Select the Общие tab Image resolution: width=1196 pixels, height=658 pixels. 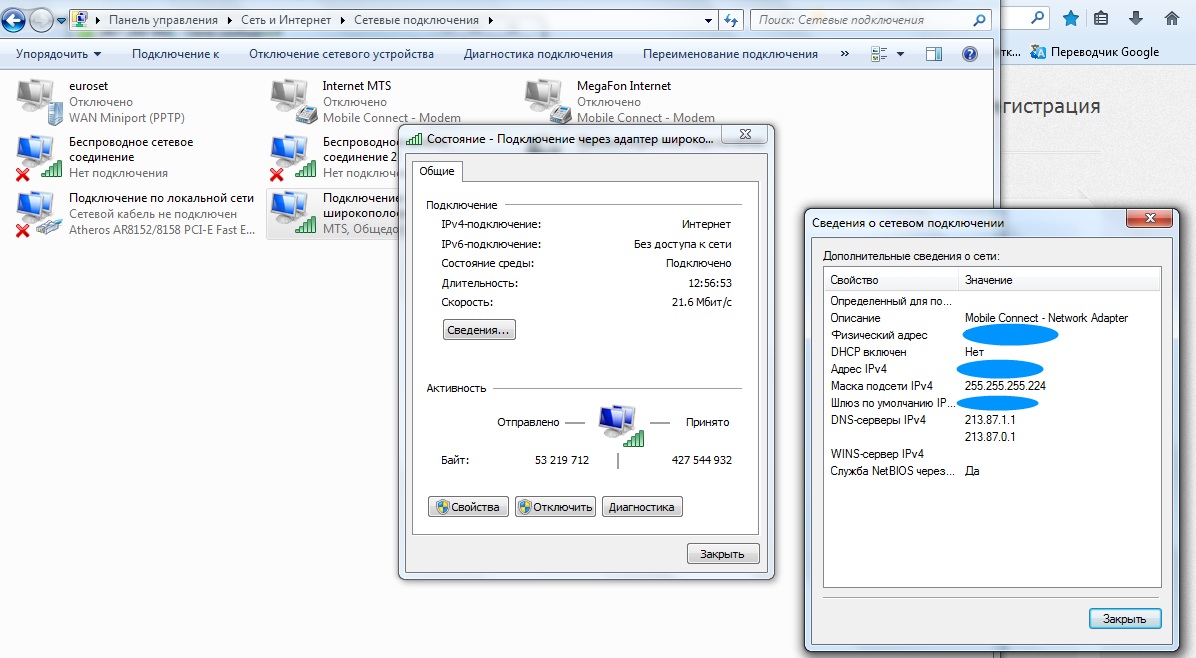pyautogui.click(x=437, y=171)
